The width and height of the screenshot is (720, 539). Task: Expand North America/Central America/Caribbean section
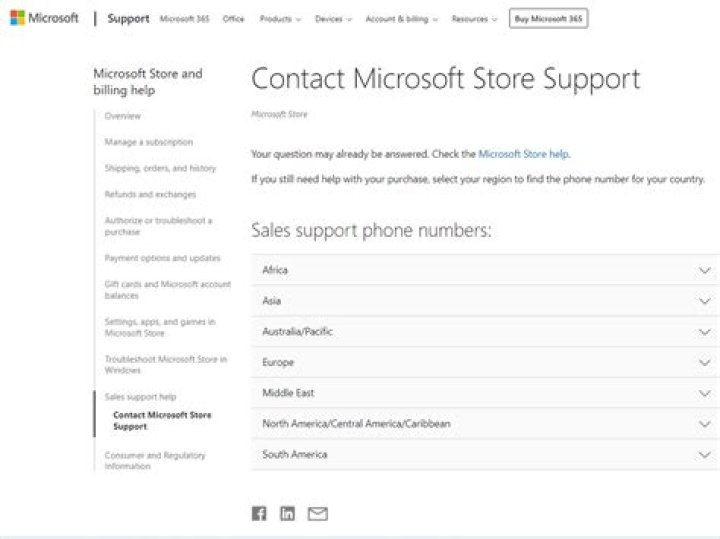click(485, 424)
